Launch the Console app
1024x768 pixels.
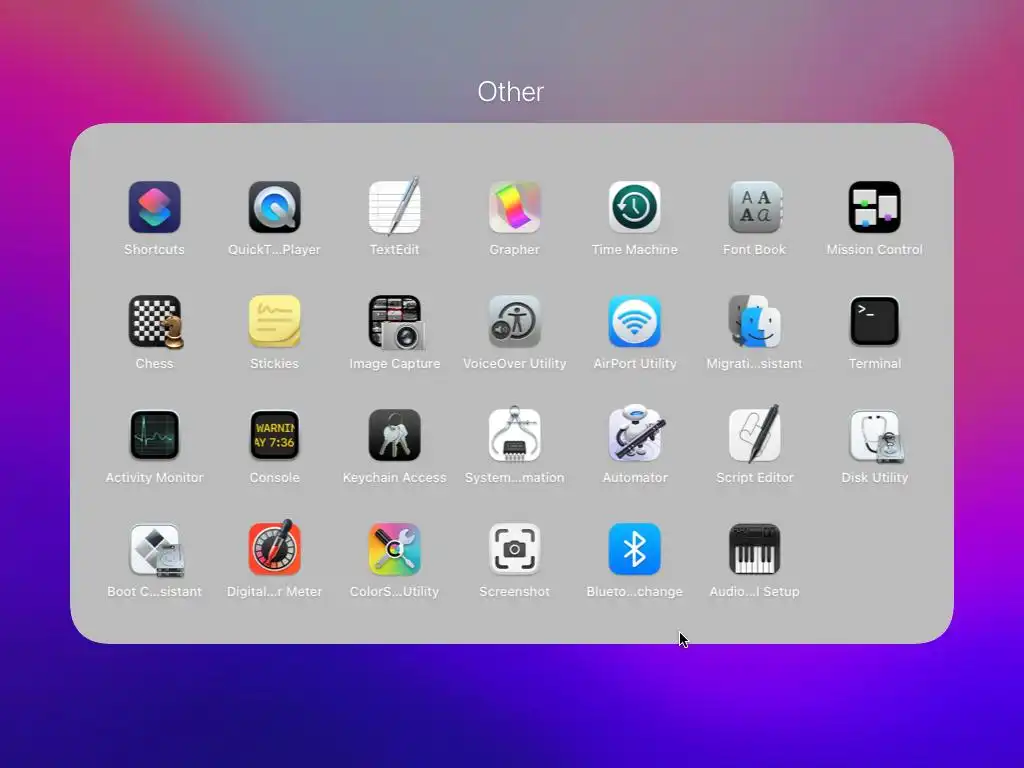274,435
